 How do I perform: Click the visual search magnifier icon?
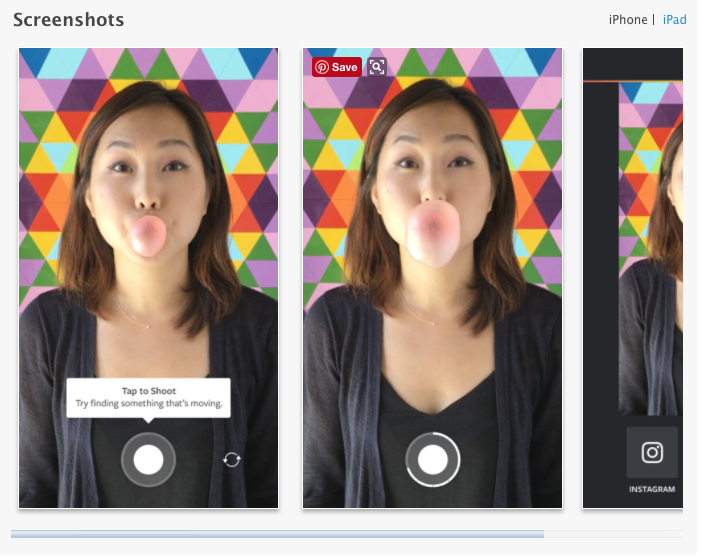pyautogui.click(x=378, y=68)
